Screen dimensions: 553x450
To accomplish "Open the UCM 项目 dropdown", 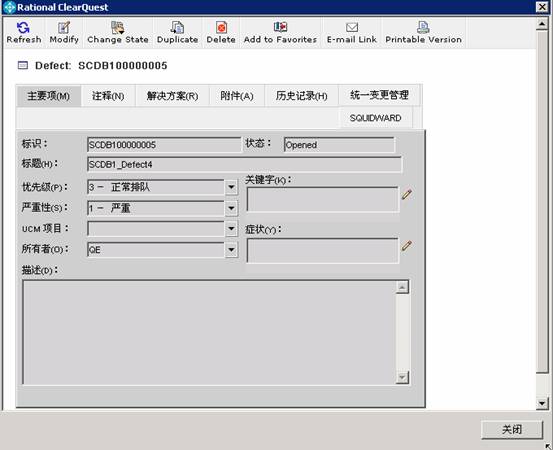I will pos(231,229).
